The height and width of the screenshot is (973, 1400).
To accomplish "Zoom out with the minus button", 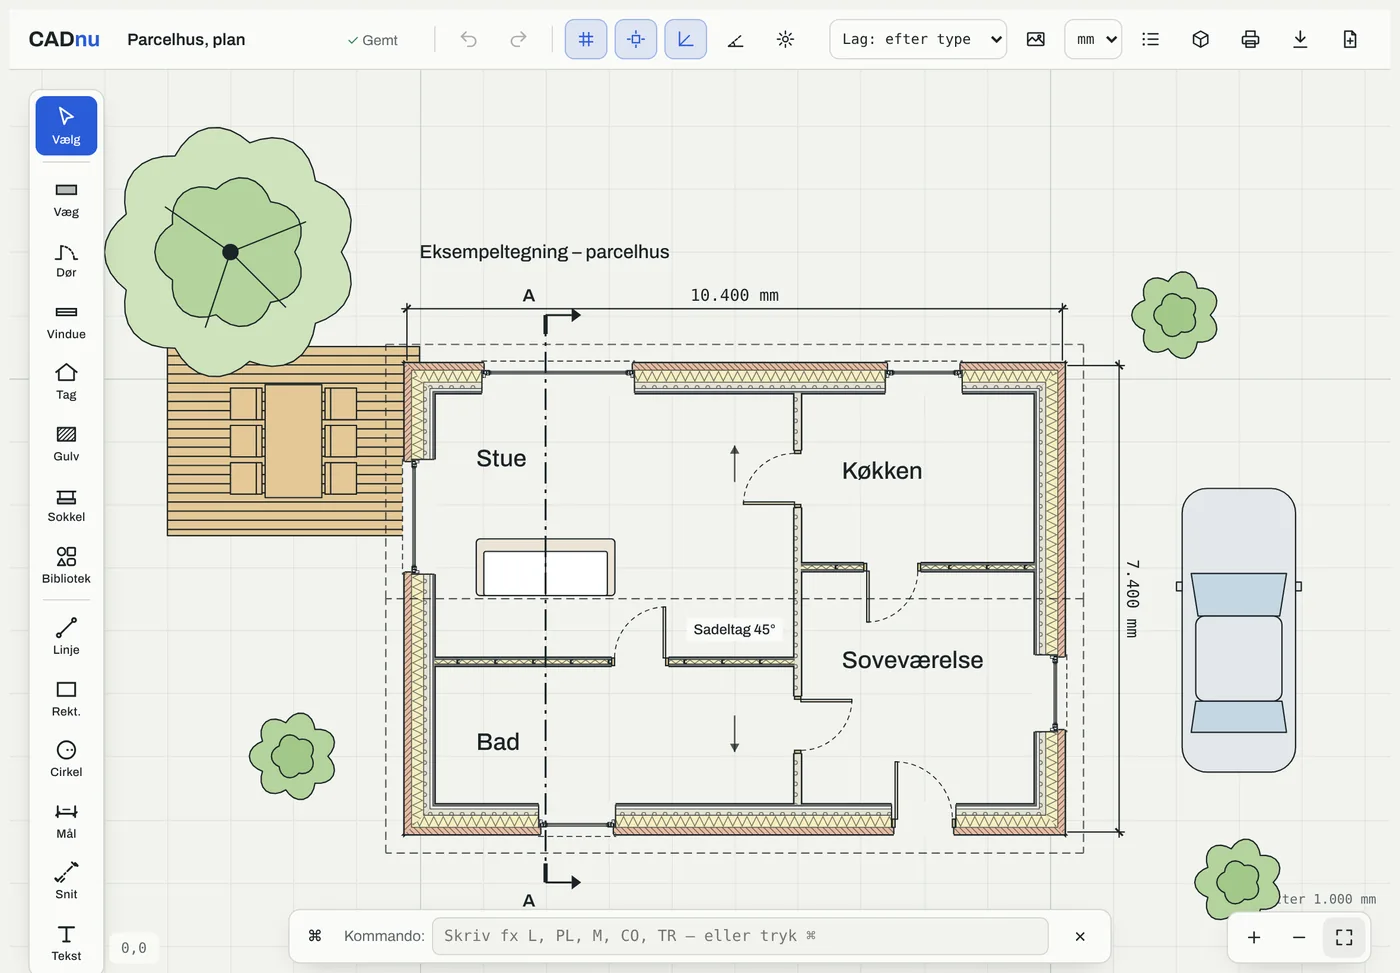I will point(1299,937).
